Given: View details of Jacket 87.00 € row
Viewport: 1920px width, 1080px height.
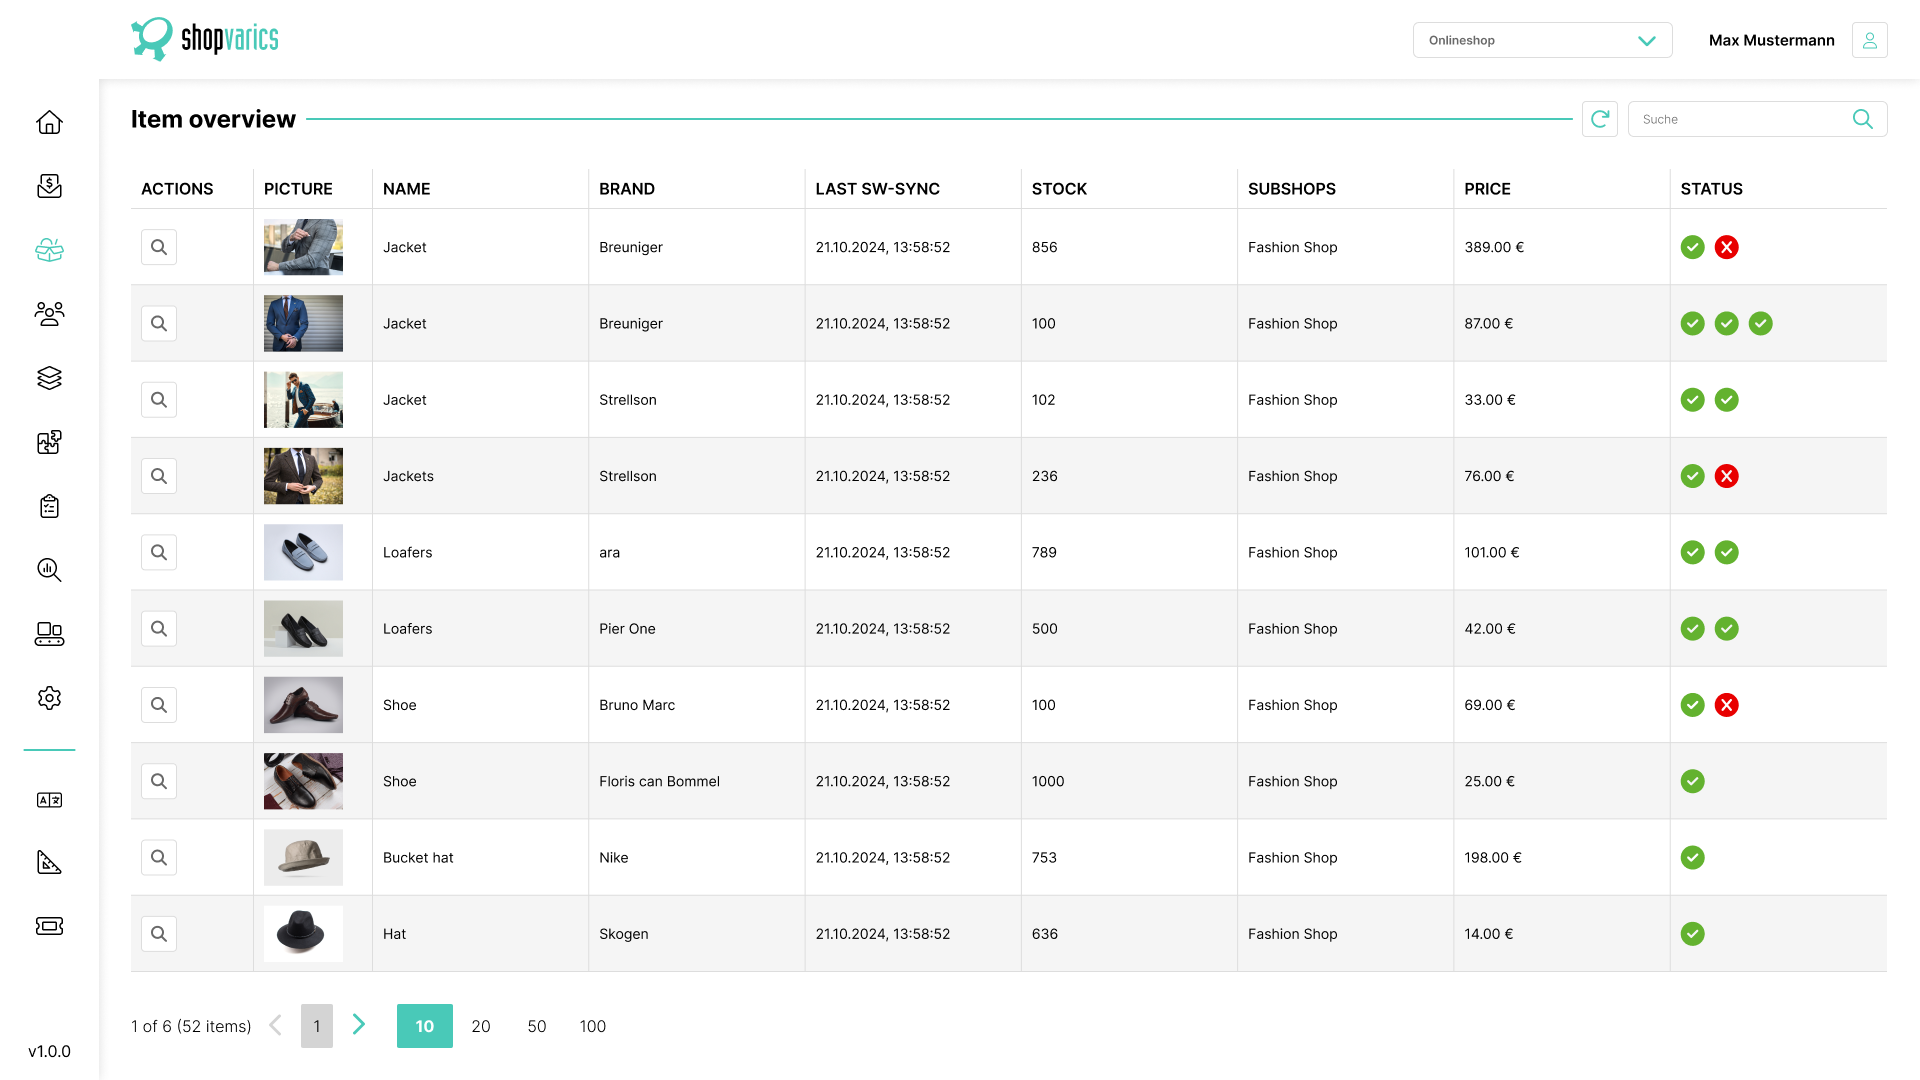Looking at the screenshot, I should [159, 323].
